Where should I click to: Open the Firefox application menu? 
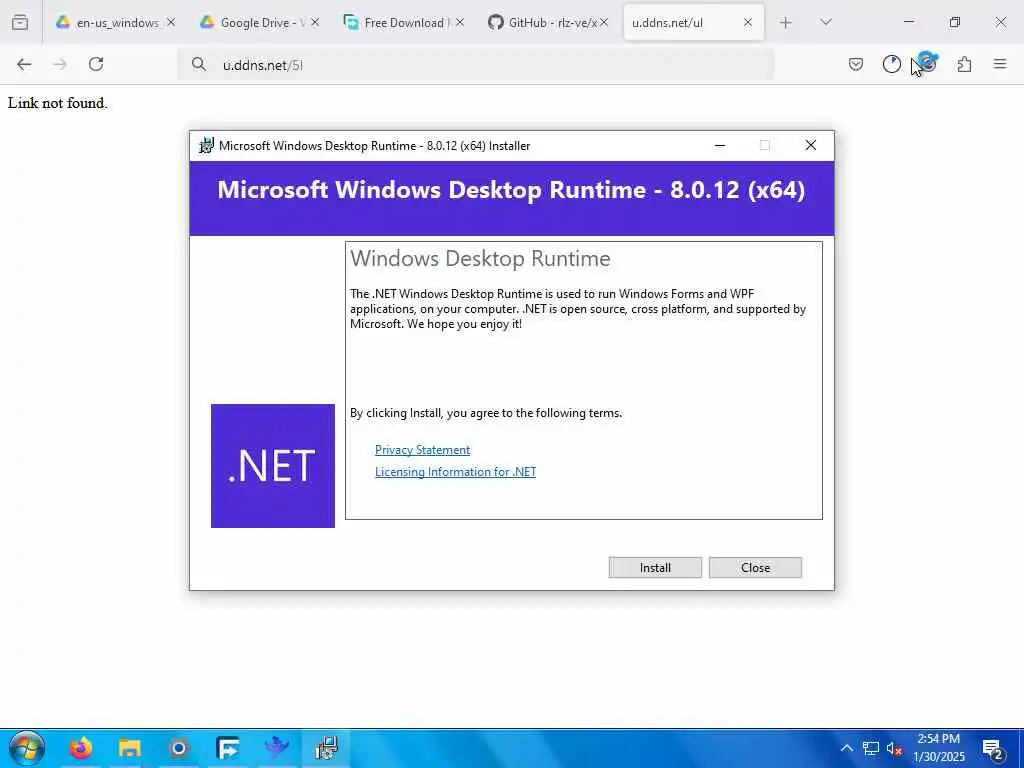[1000, 64]
